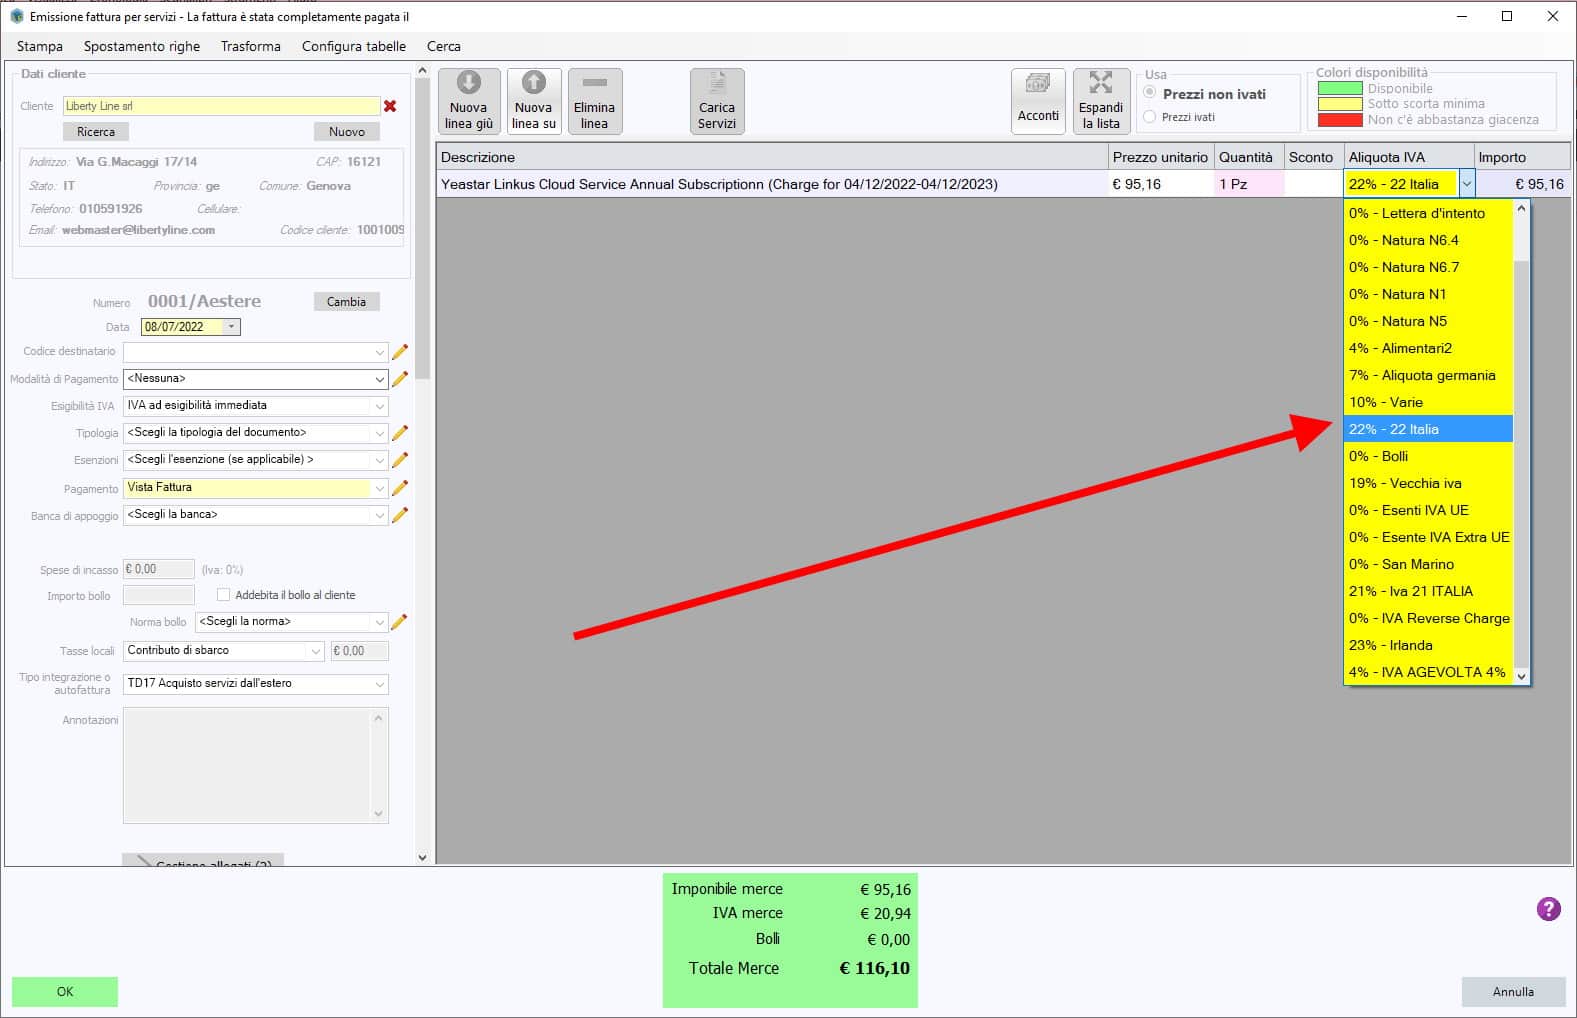Open Esigibilità IVA dropdown
Viewport: 1577px width, 1018px height.
tap(379, 406)
